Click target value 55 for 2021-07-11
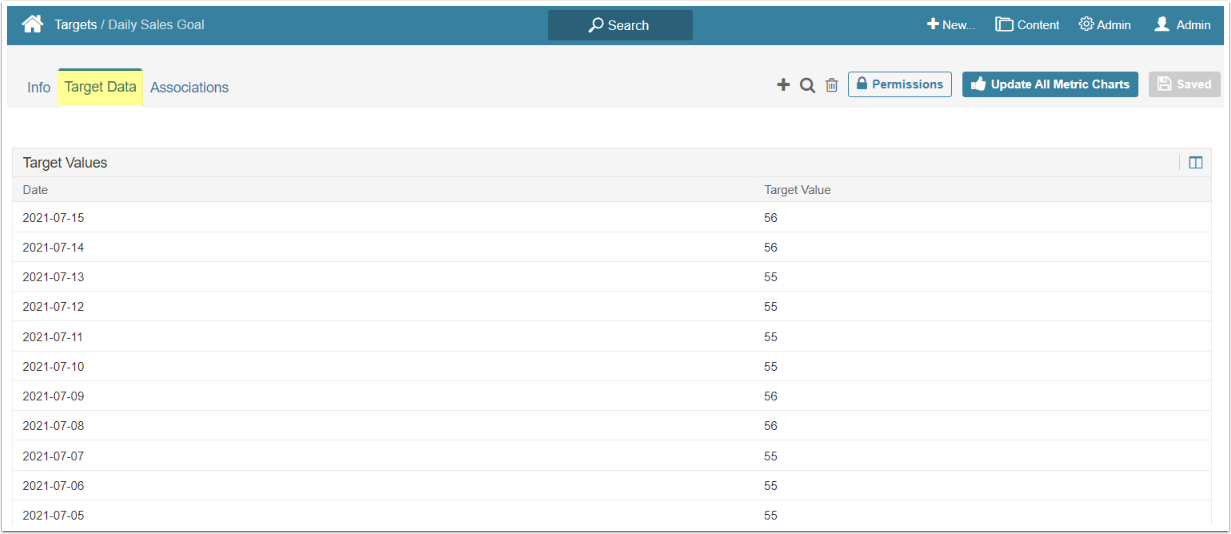The height and width of the screenshot is (534, 1231). [771, 337]
